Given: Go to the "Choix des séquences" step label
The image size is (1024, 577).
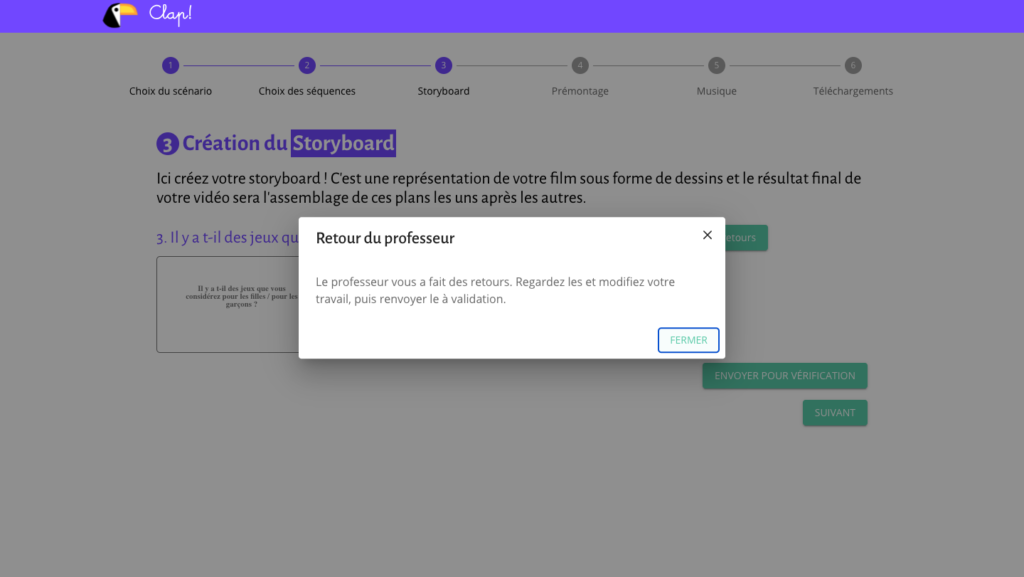Looking at the screenshot, I should click(307, 91).
